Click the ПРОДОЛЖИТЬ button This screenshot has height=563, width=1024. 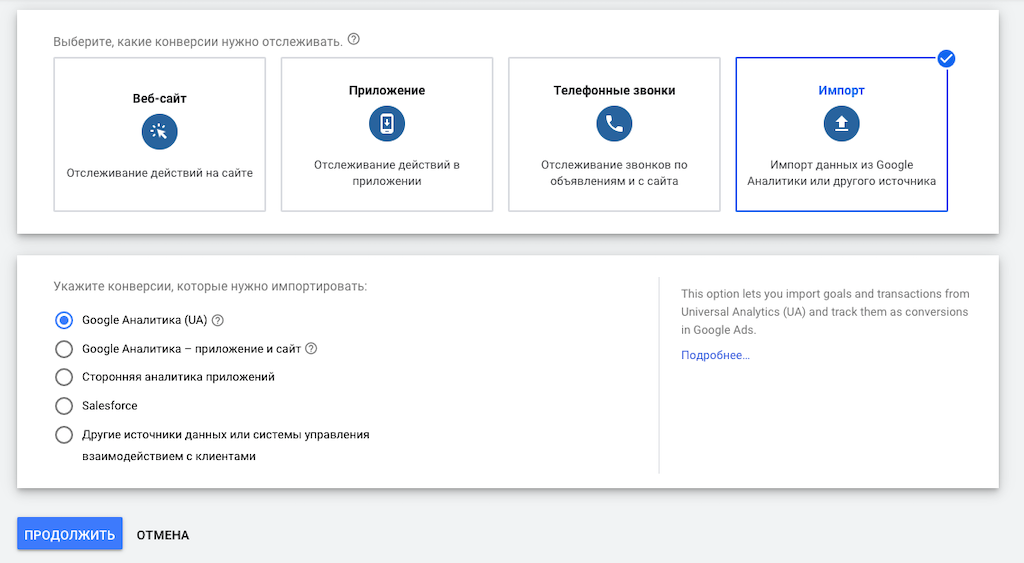[x=70, y=534]
